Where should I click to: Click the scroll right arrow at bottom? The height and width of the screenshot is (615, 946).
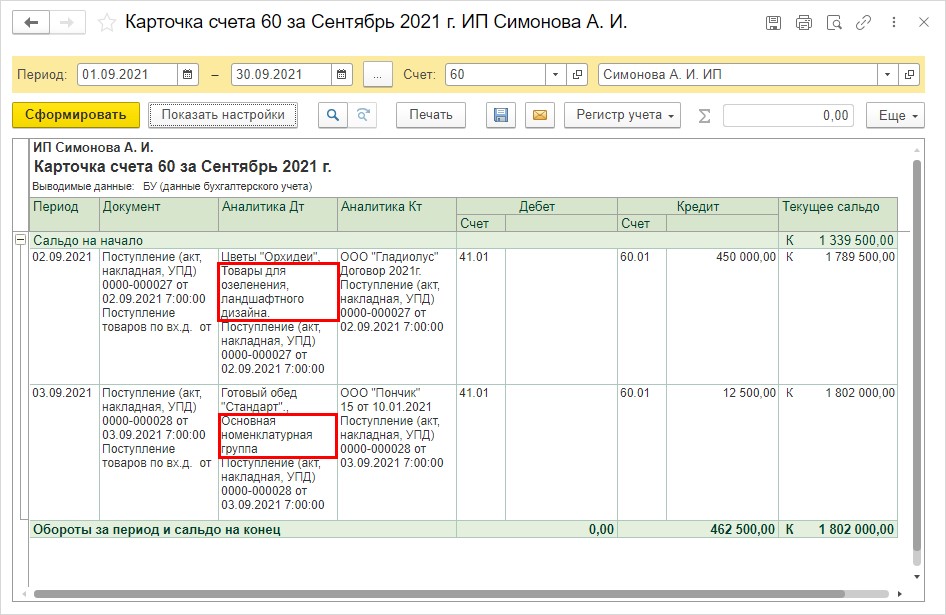pos(900,594)
